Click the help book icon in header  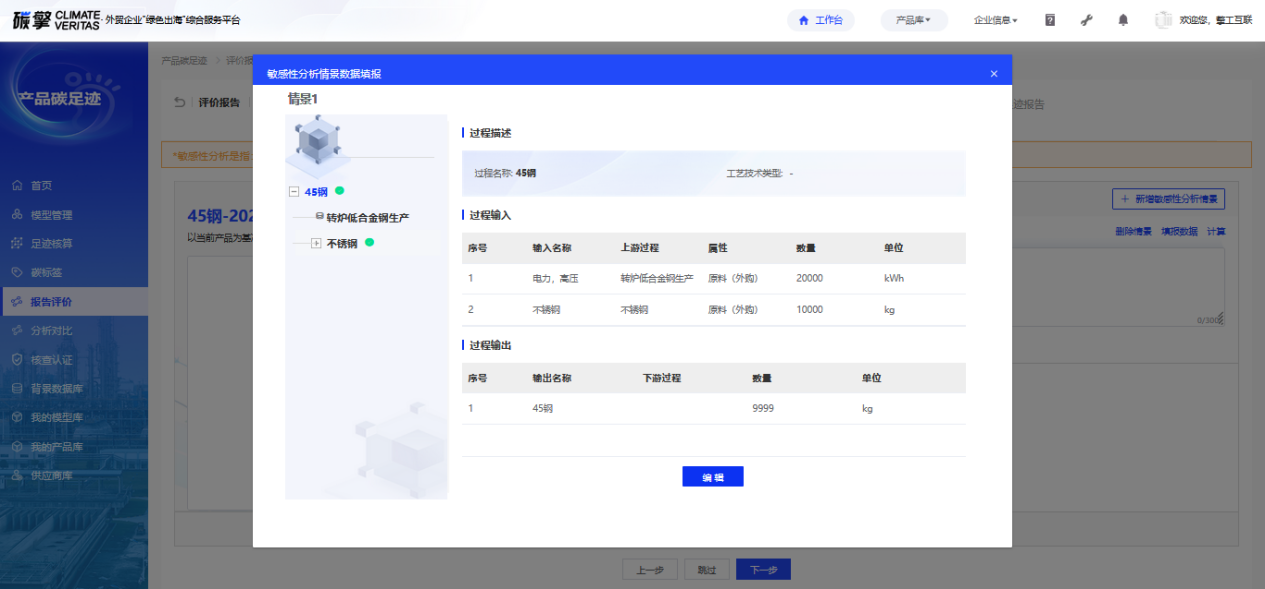tap(1050, 20)
